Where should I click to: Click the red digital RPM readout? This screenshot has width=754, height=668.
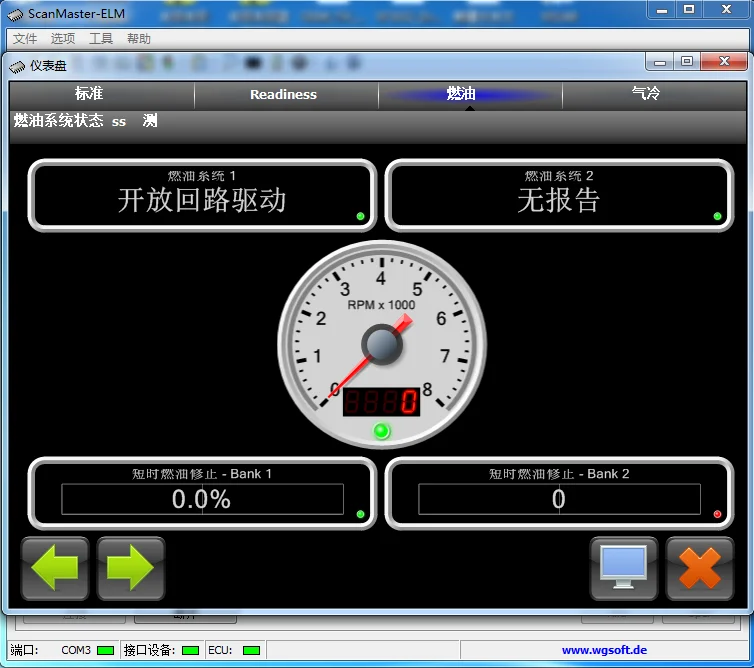pos(381,402)
